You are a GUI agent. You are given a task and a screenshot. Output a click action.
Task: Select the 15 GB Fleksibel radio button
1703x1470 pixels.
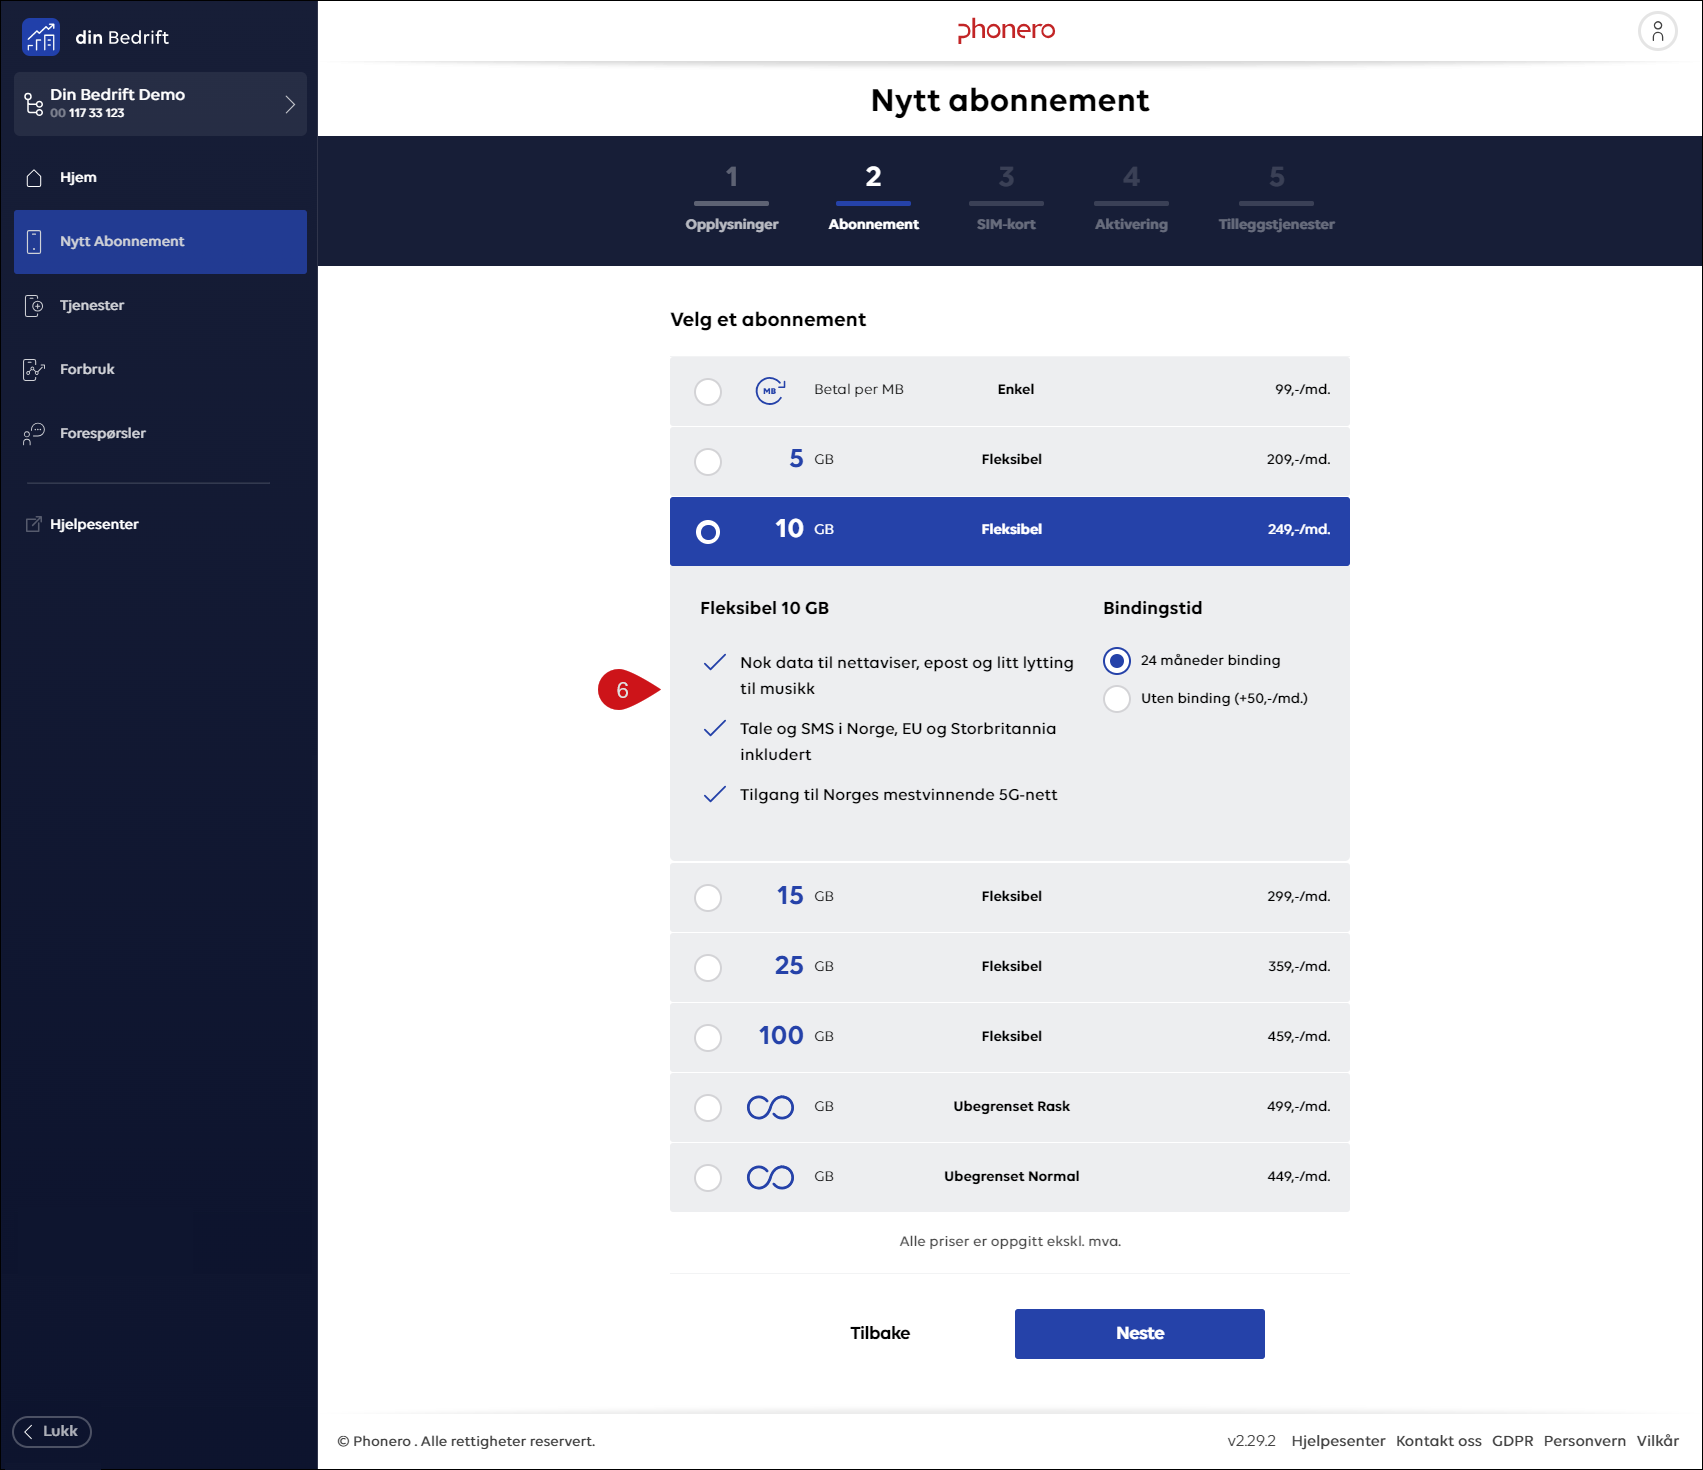point(708,897)
